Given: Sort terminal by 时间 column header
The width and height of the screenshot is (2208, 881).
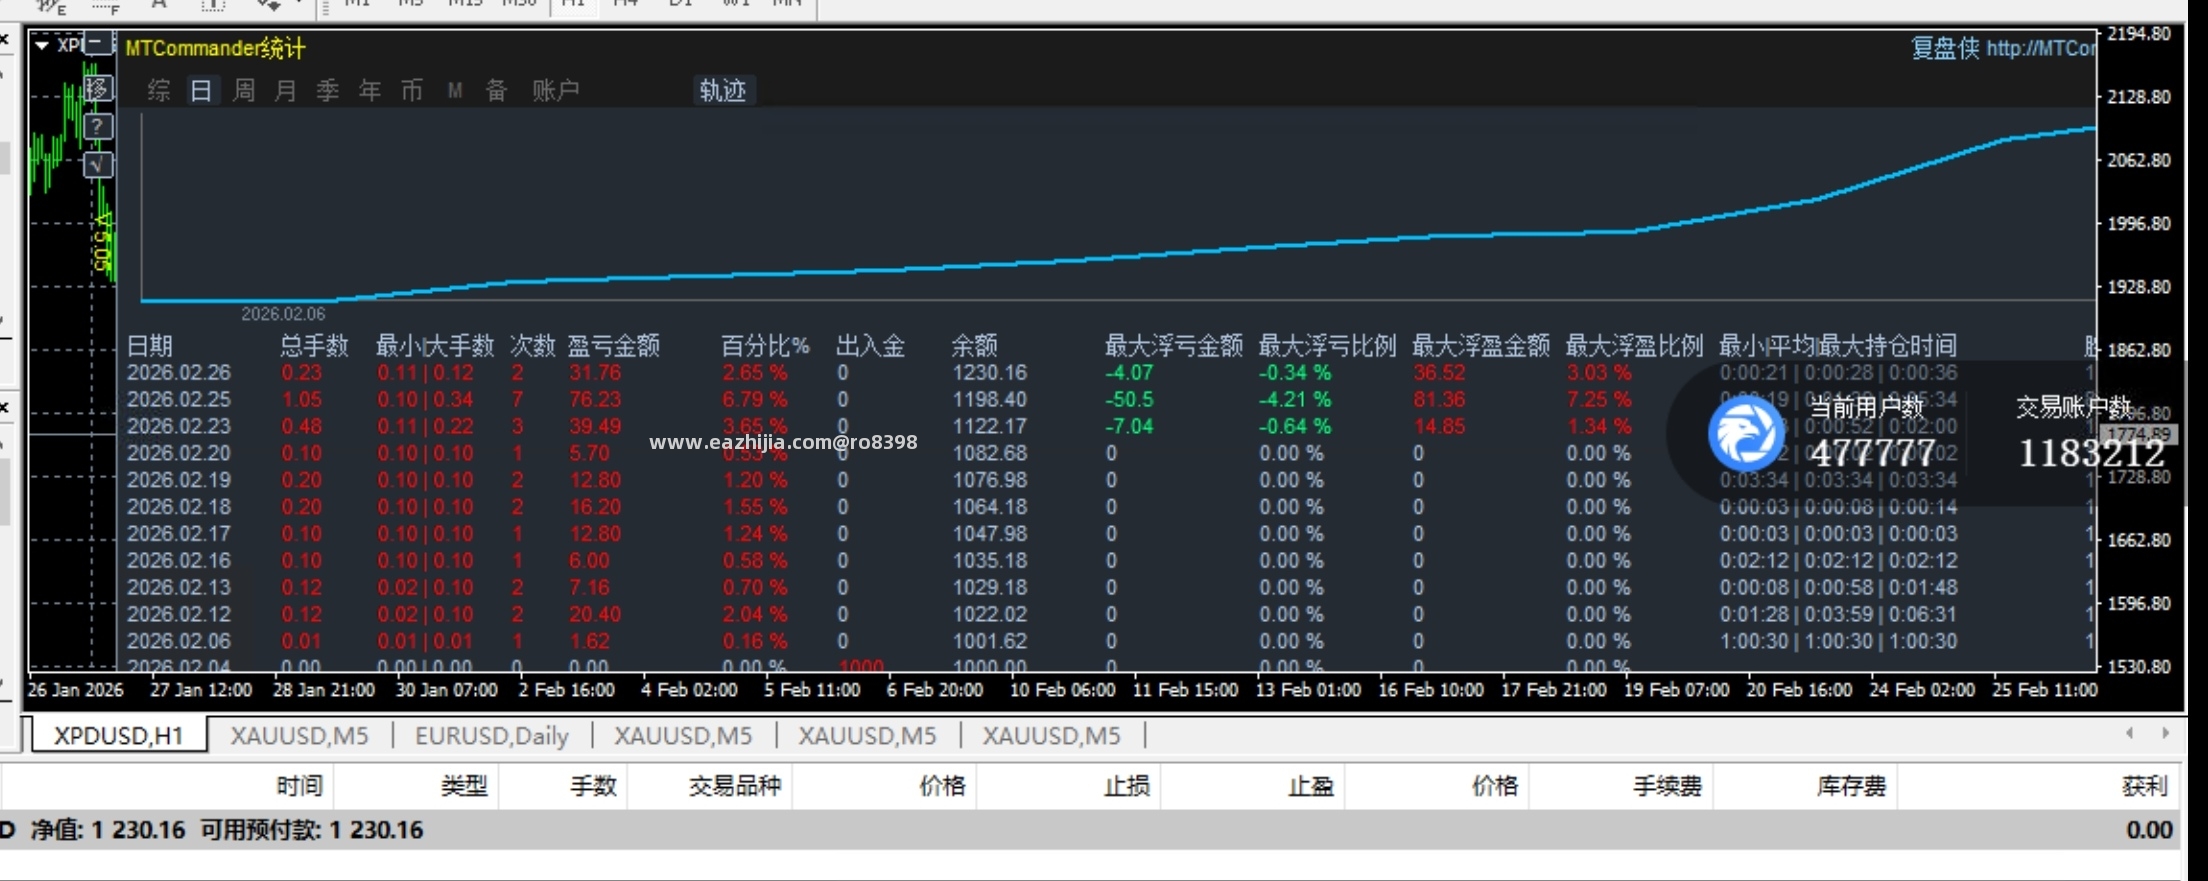Looking at the screenshot, I should 299,786.
